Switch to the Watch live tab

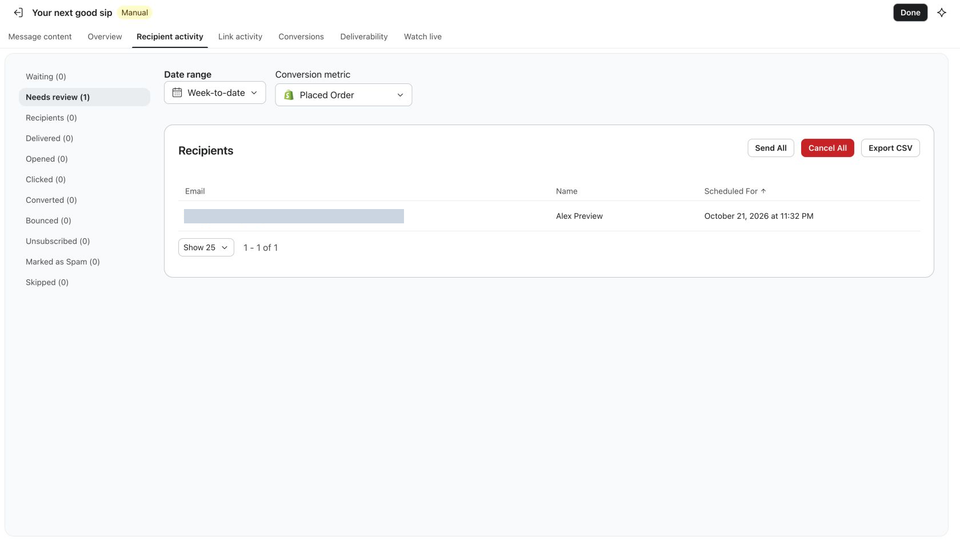422,37
